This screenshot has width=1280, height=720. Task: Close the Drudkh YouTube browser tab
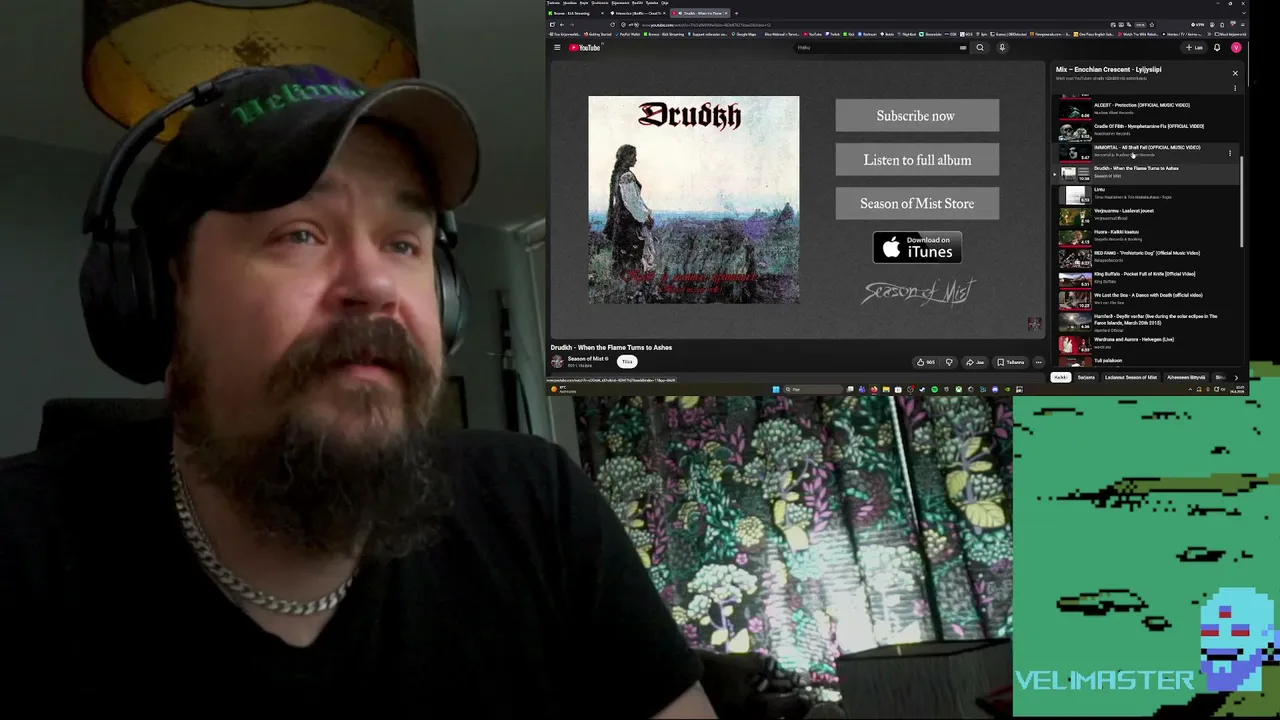[x=726, y=13]
